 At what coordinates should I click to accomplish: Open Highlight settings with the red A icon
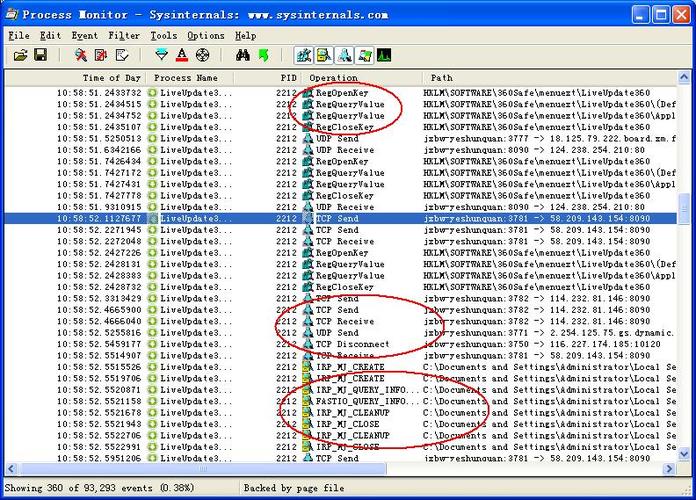[182, 56]
